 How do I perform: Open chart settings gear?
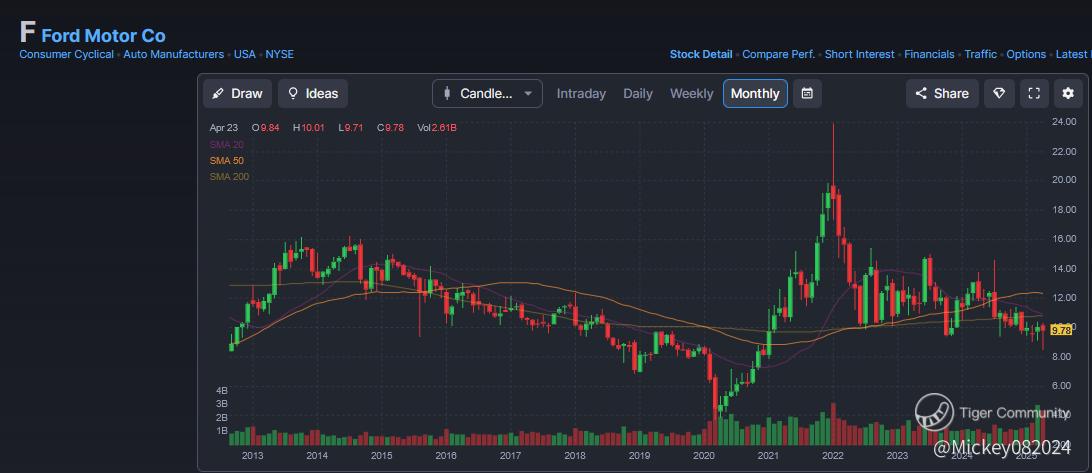click(1068, 93)
